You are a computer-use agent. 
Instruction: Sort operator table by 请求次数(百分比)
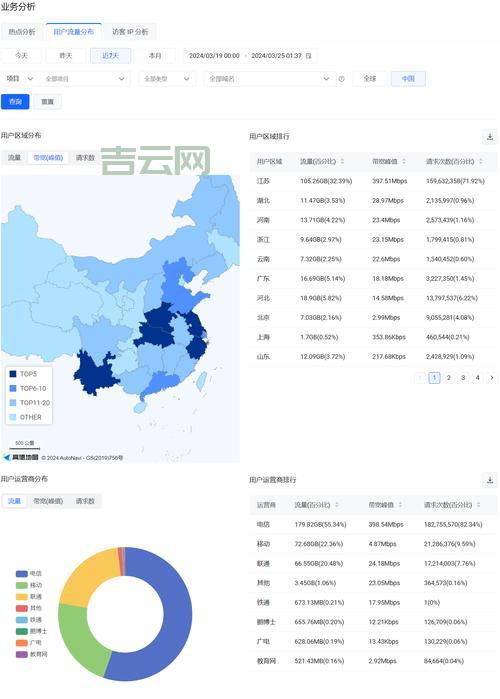click(x=478, y=505)
